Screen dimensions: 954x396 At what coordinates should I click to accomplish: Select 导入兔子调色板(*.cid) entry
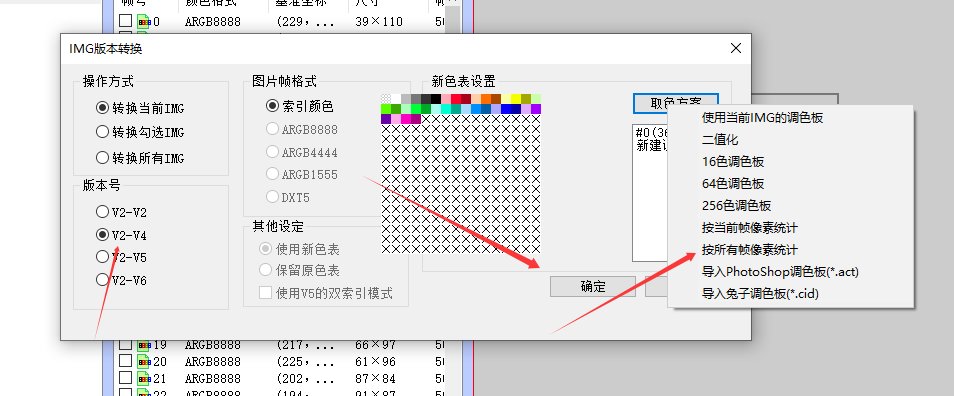pyautogui.click(x=790, y=294)
